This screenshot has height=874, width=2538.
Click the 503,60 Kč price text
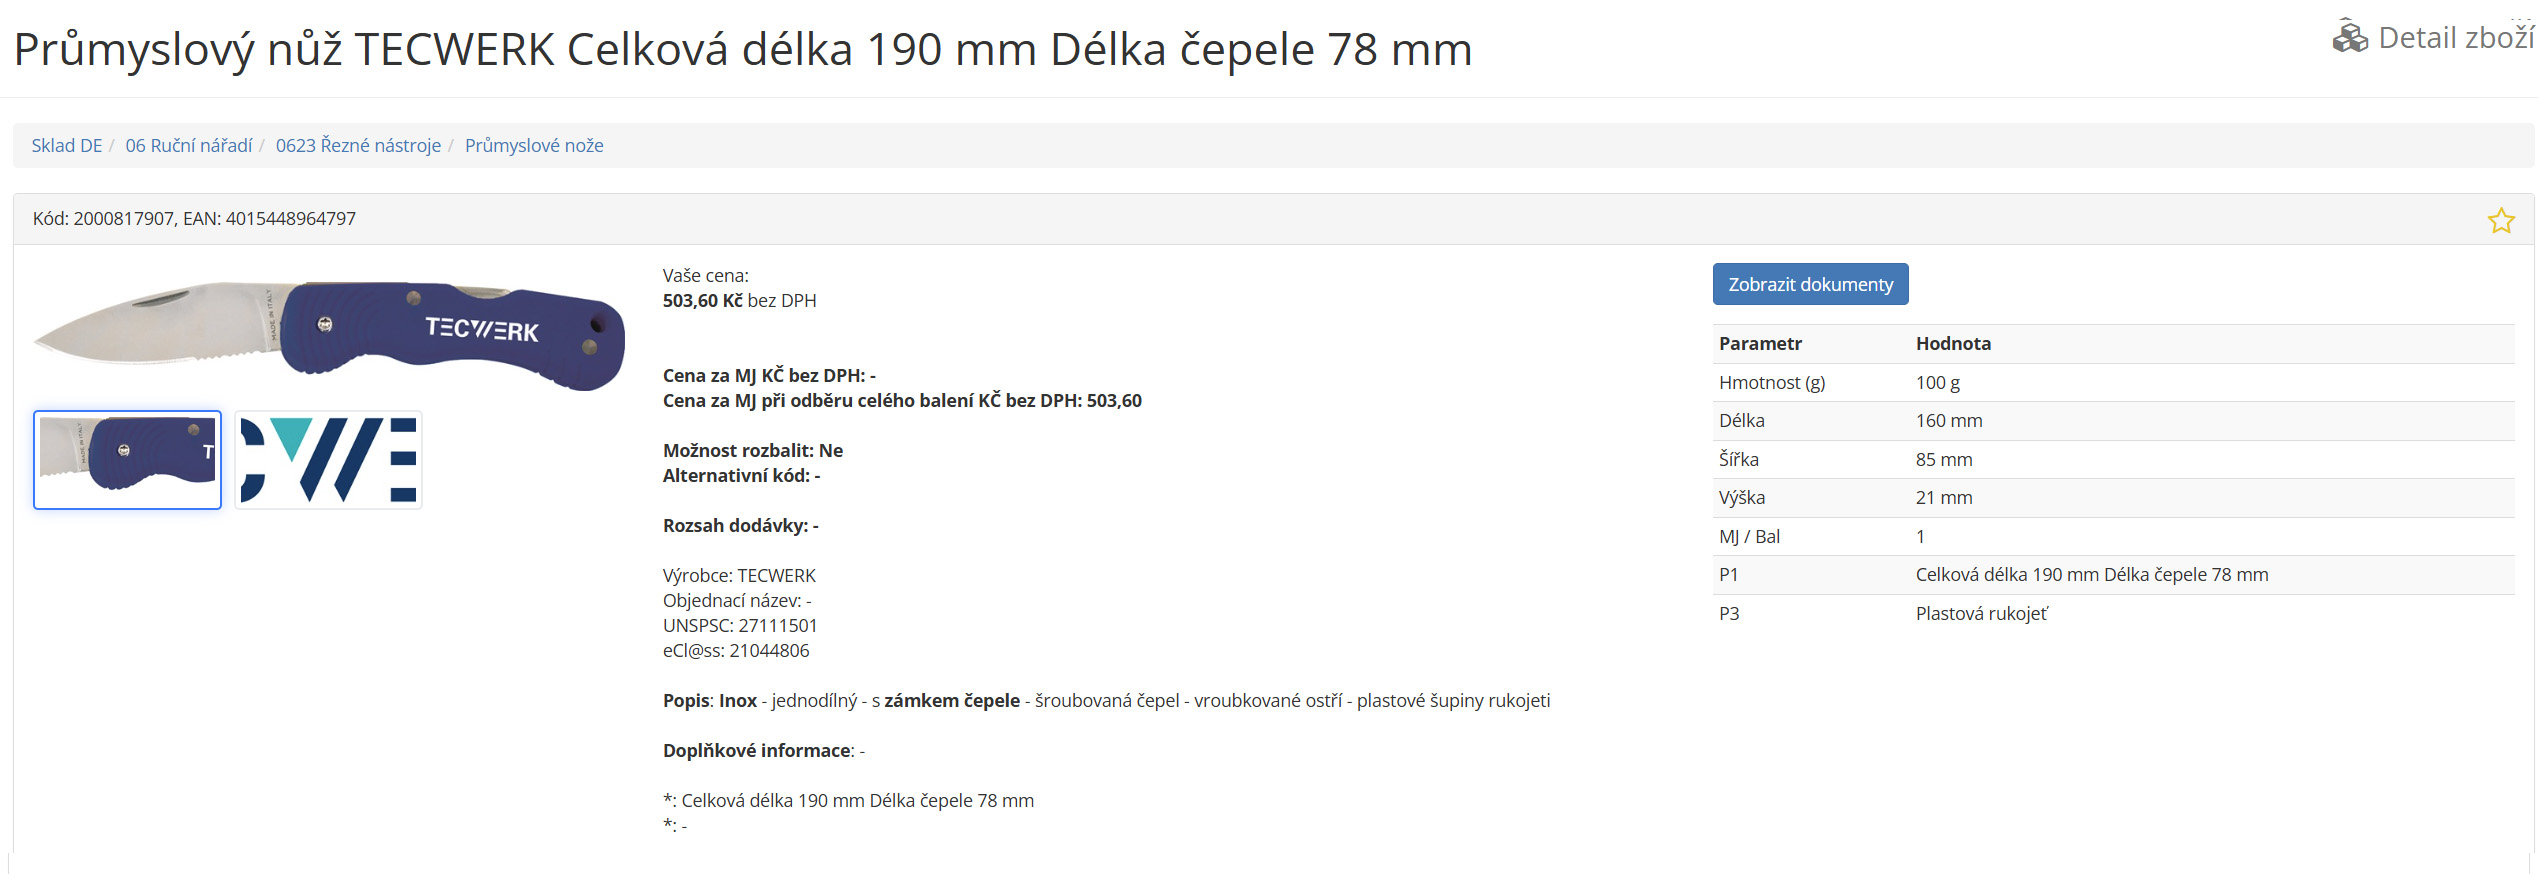(x=702, y=301)
